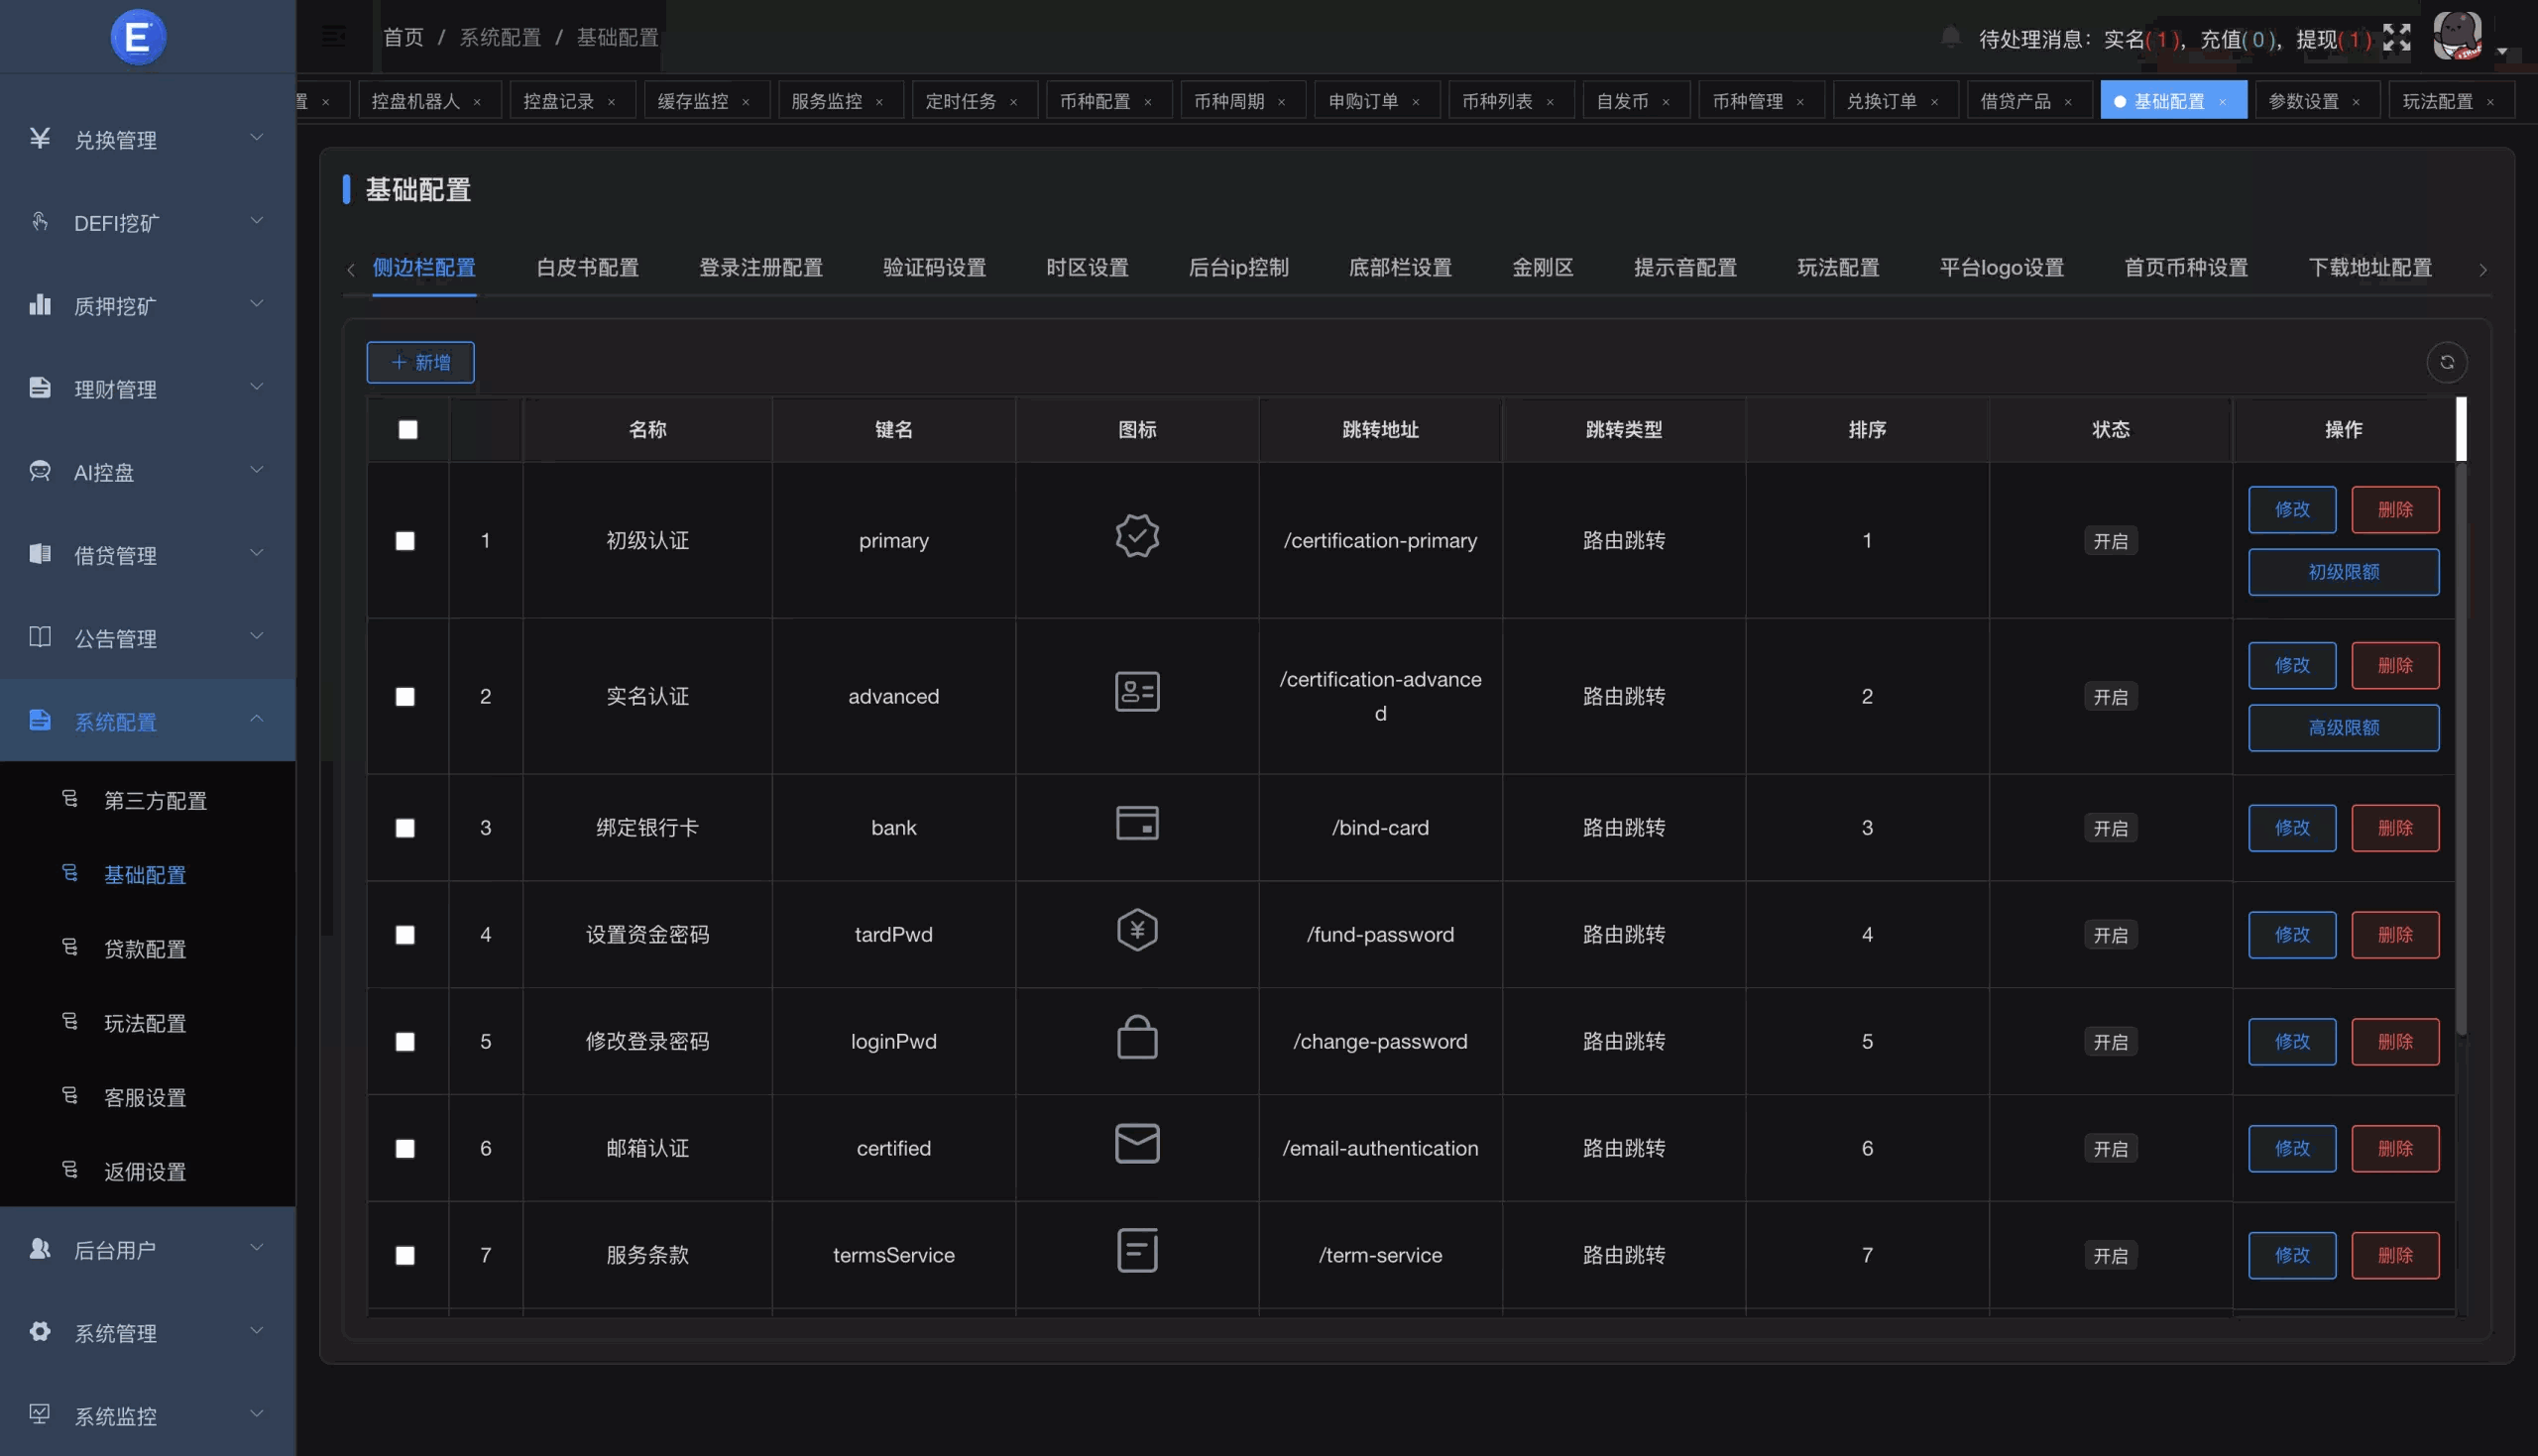This screenshot has width=2538, height=1456.
Task: Click the user avatar in top right
Action: pyautogui.click(x=2458, y=36)
